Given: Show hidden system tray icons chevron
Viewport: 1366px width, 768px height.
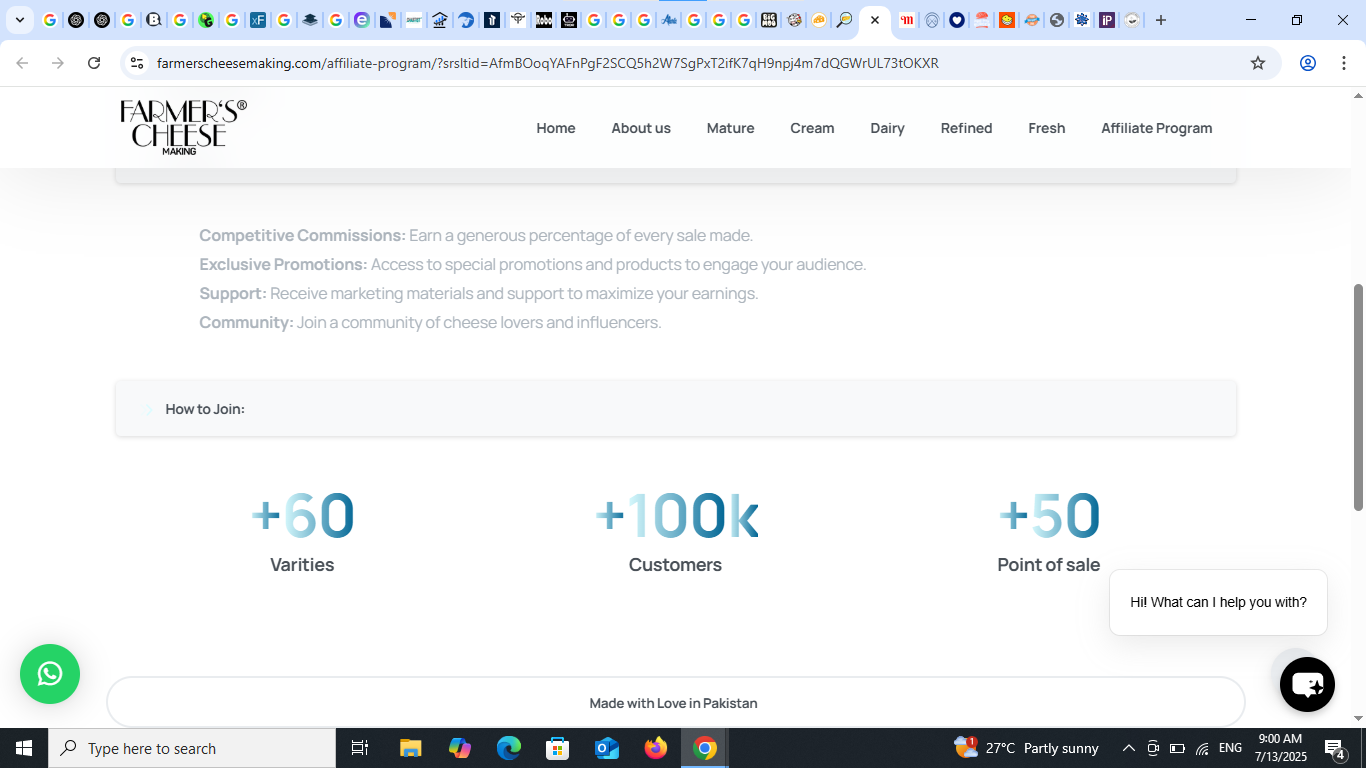Looking at the screenshot, I should 1129,748.
